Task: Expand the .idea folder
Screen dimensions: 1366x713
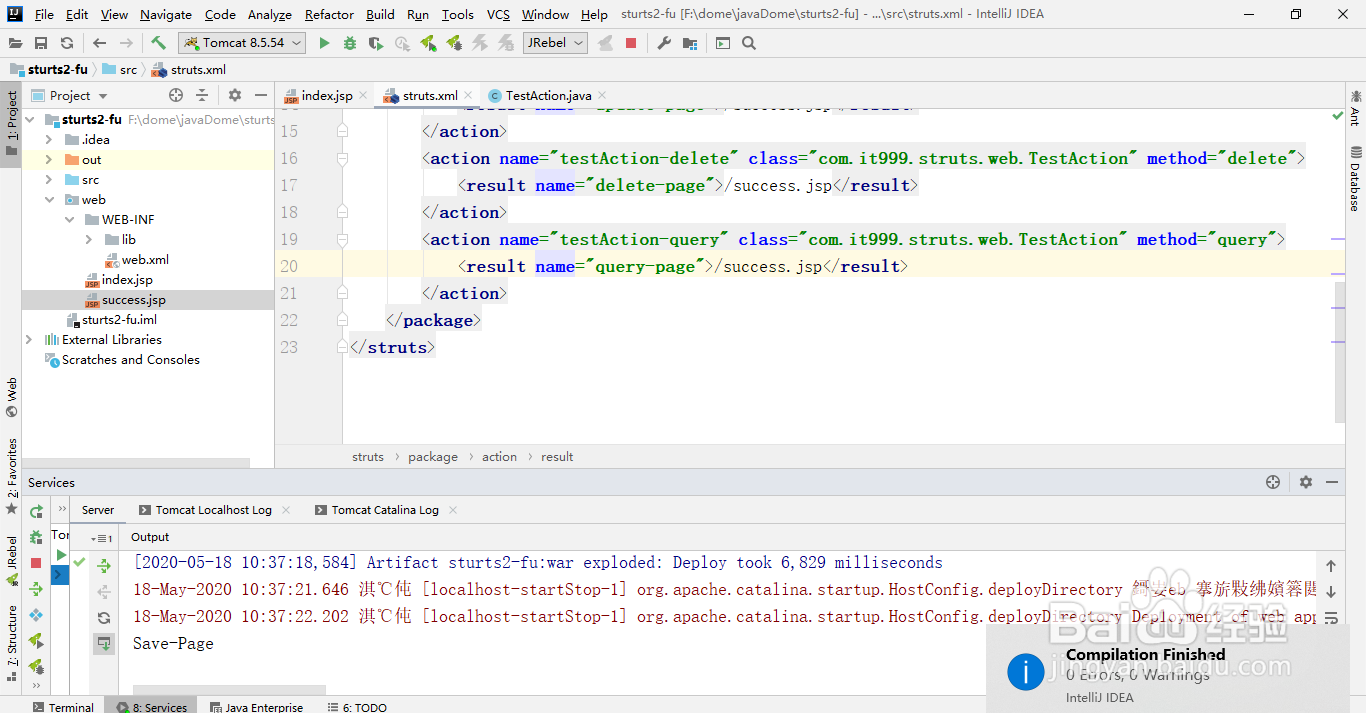Action: (x=49, y=140)
